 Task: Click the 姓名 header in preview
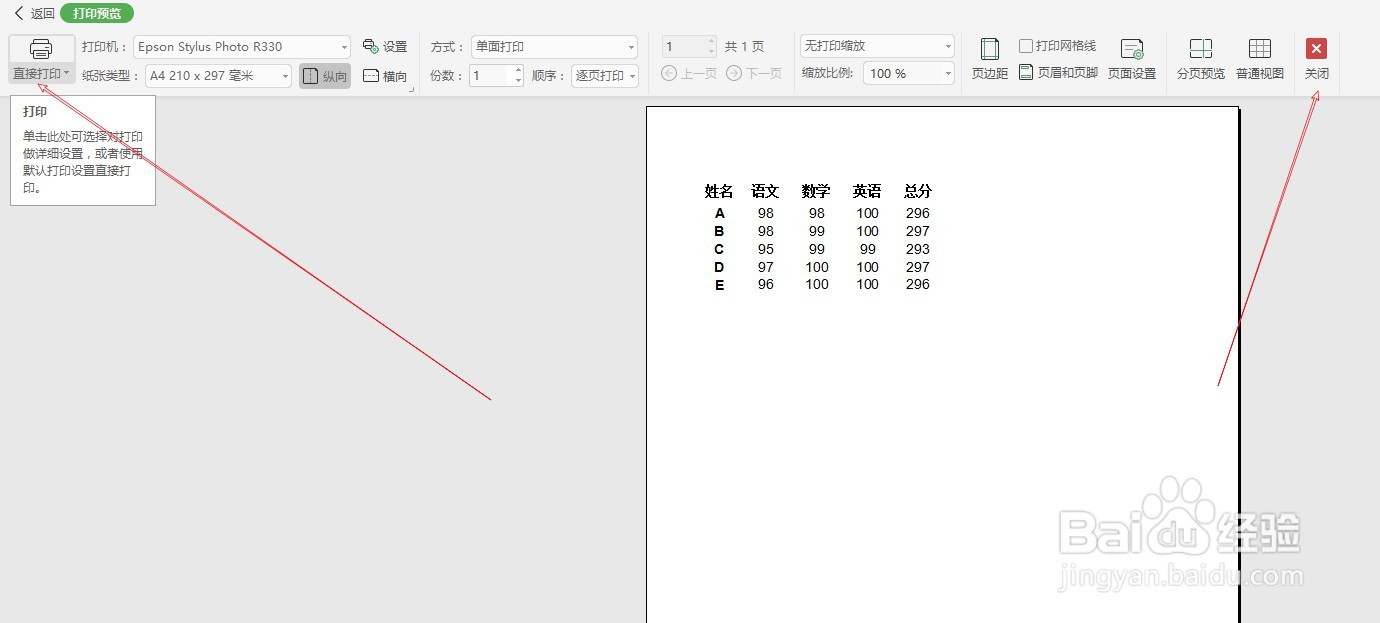[719, 191]
